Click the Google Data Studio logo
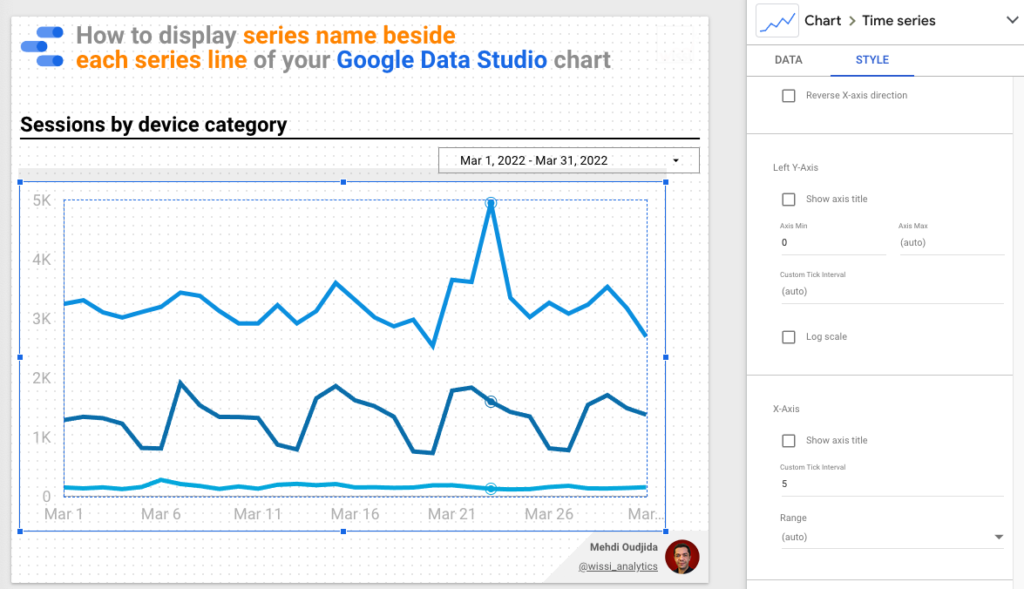This screenshot has height=589, width=1024. (x=42, y=46)
